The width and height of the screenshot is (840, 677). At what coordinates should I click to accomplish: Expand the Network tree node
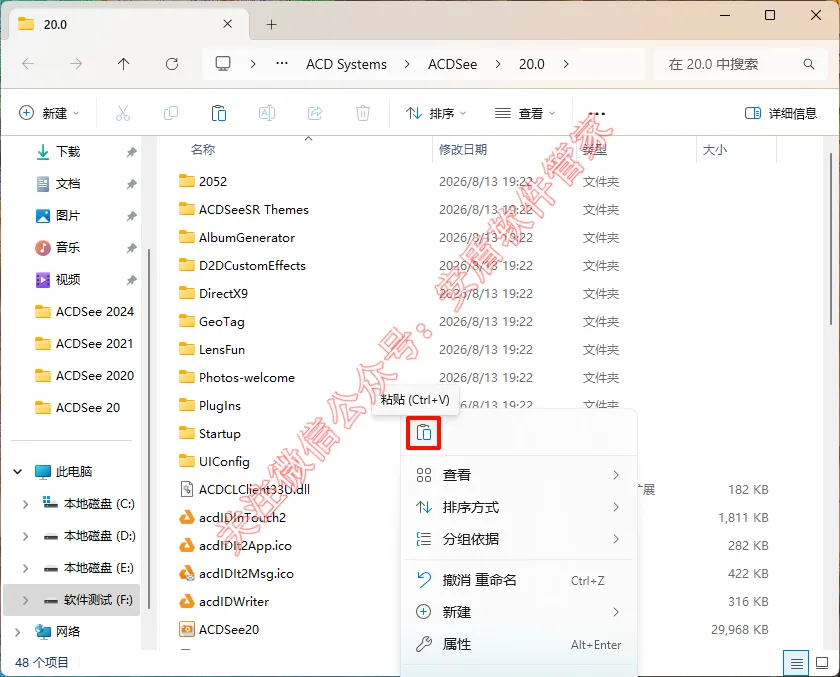18,632
